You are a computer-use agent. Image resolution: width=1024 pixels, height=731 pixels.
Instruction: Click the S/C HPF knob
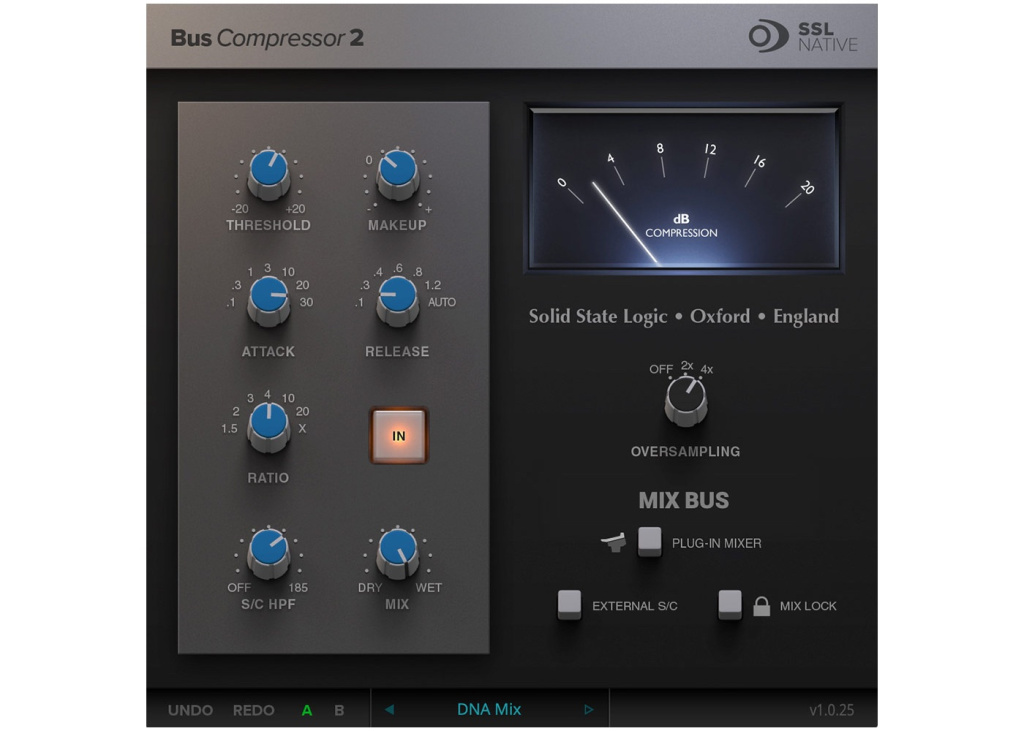click(268, 553)
